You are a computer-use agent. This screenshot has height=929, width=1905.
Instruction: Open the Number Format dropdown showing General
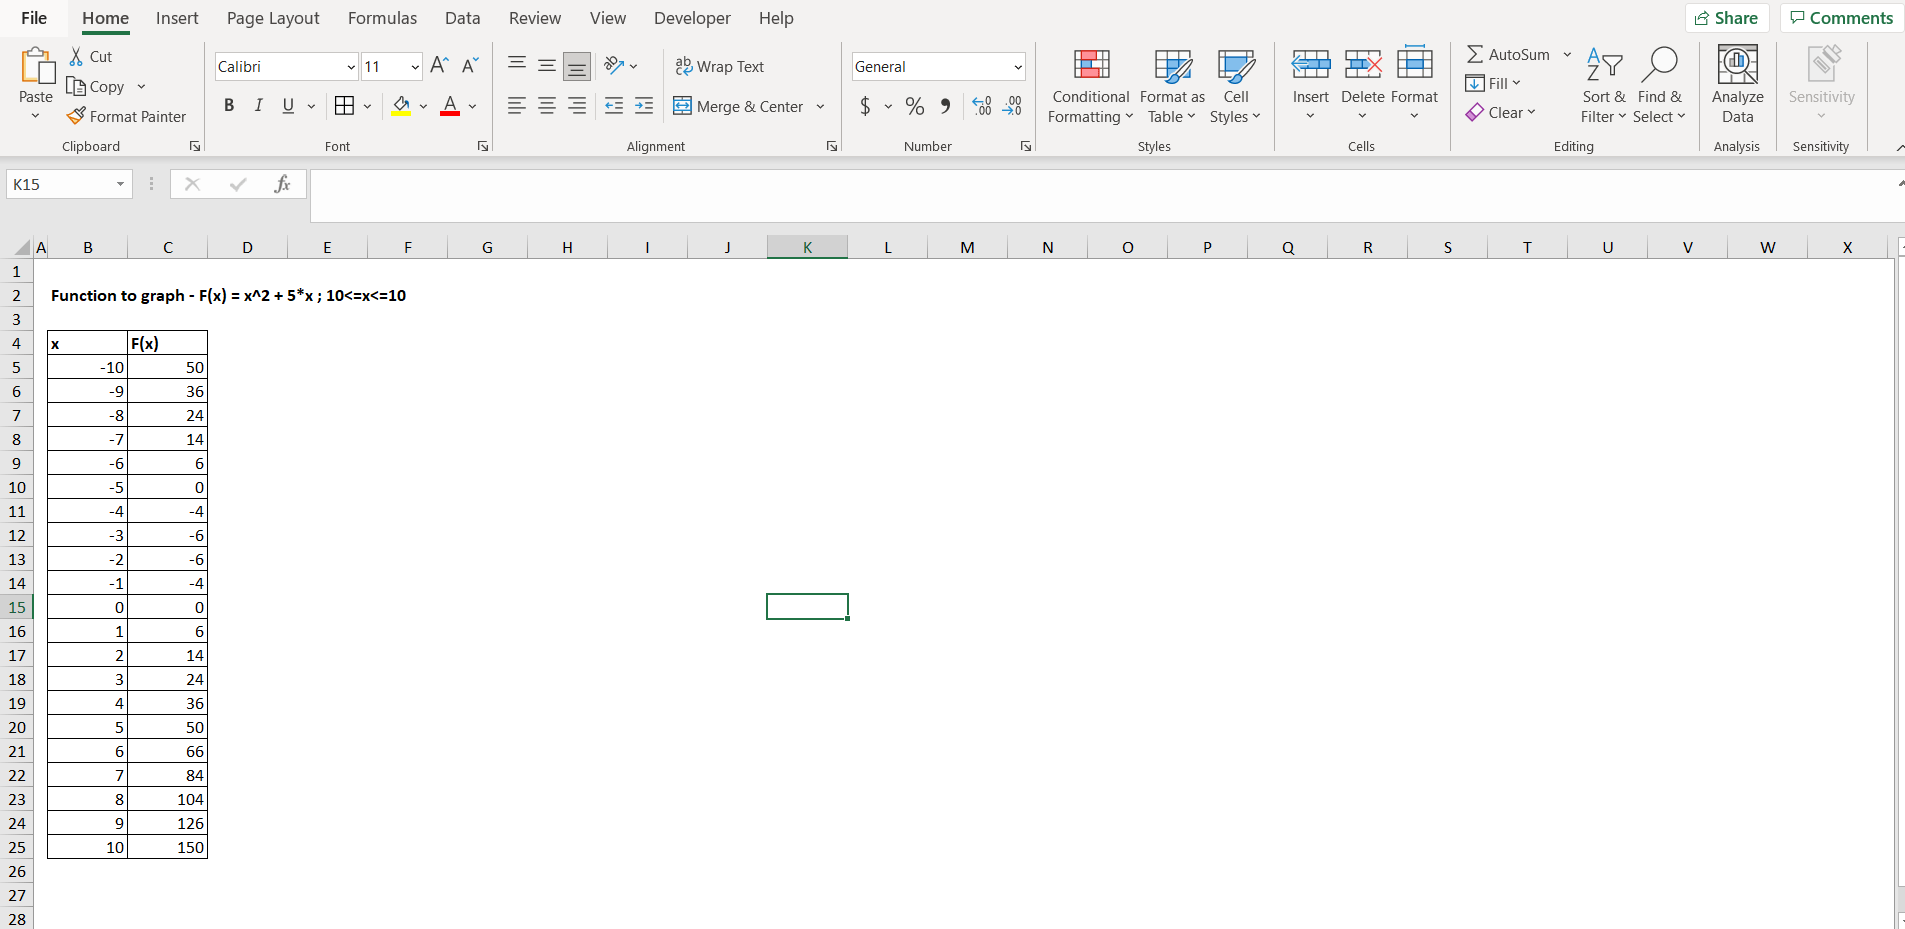coord(936,66)
